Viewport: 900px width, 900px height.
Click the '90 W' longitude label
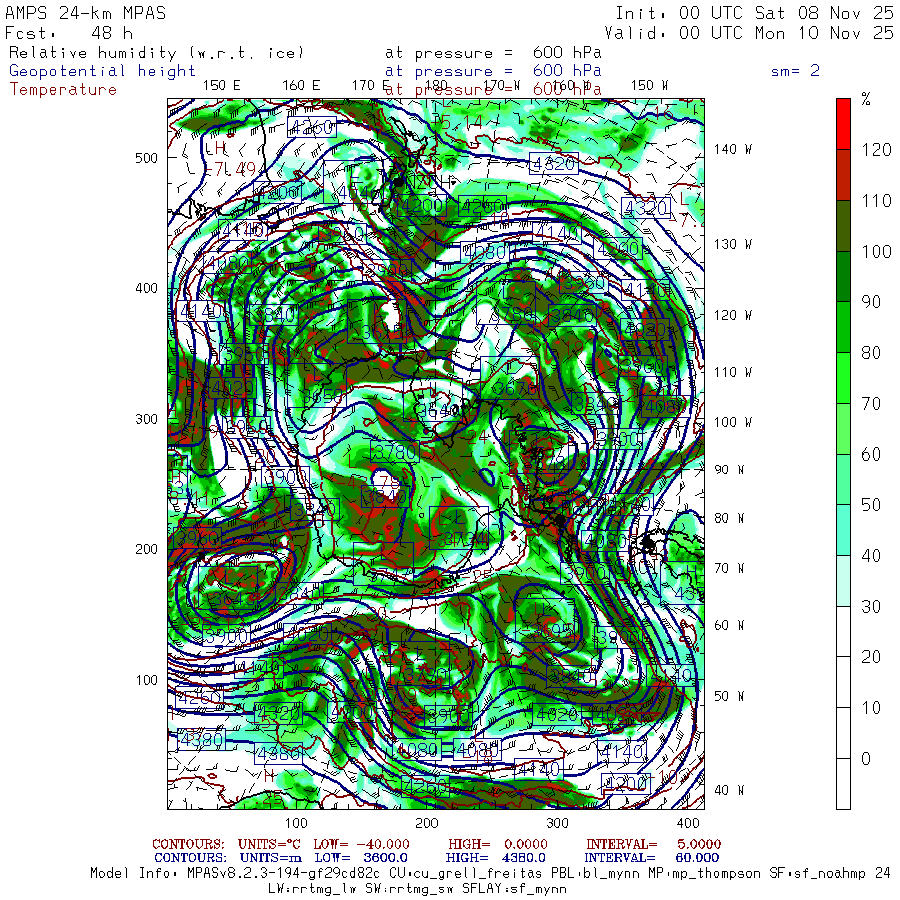click(x=729, y=470)
